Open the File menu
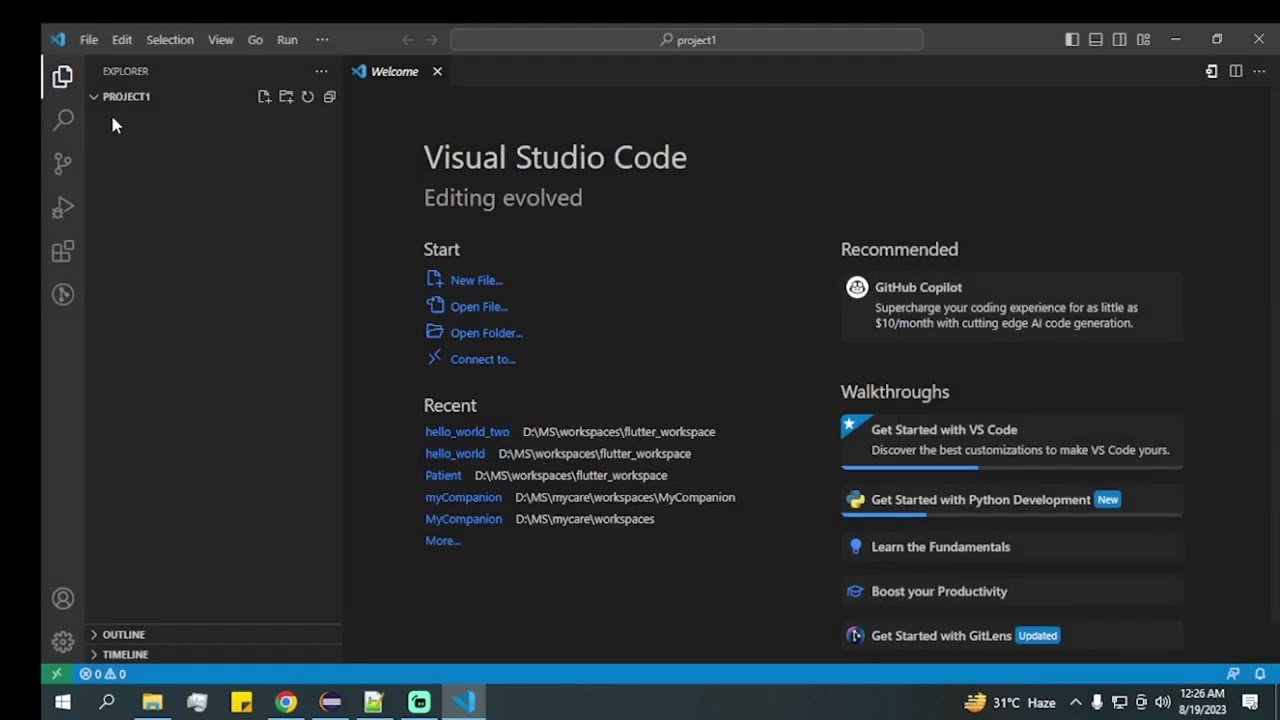The image size is (1280, 720). (x=89, y=40)
